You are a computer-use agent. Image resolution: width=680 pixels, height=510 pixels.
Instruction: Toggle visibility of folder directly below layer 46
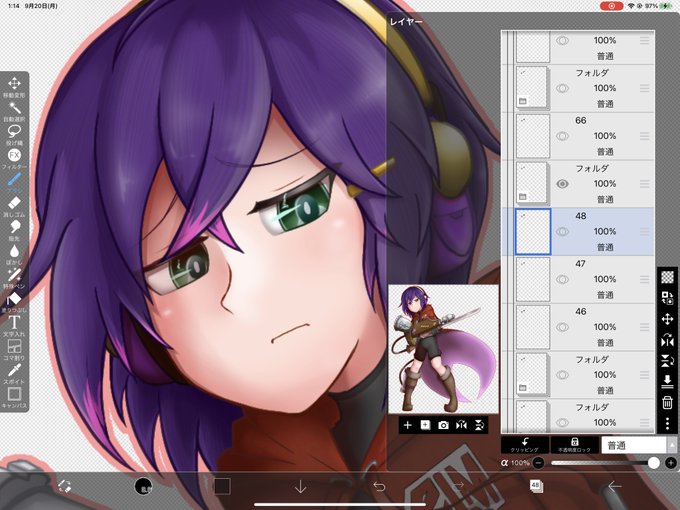(x=562, y=375)
